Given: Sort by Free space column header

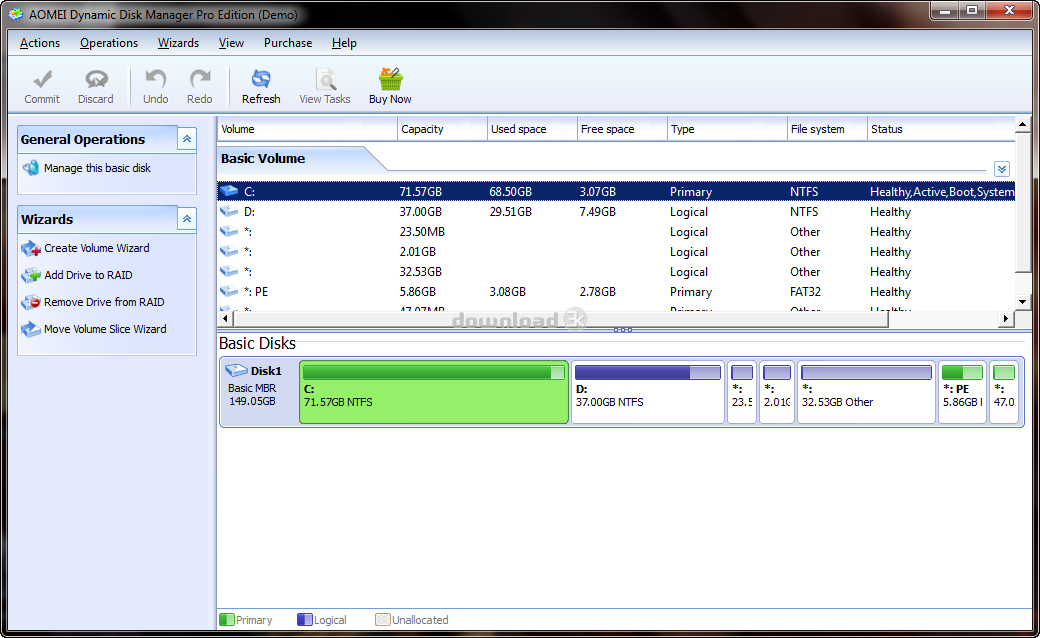Looking at the screenshot, I should pyautogui.click(x=622, y=129).
